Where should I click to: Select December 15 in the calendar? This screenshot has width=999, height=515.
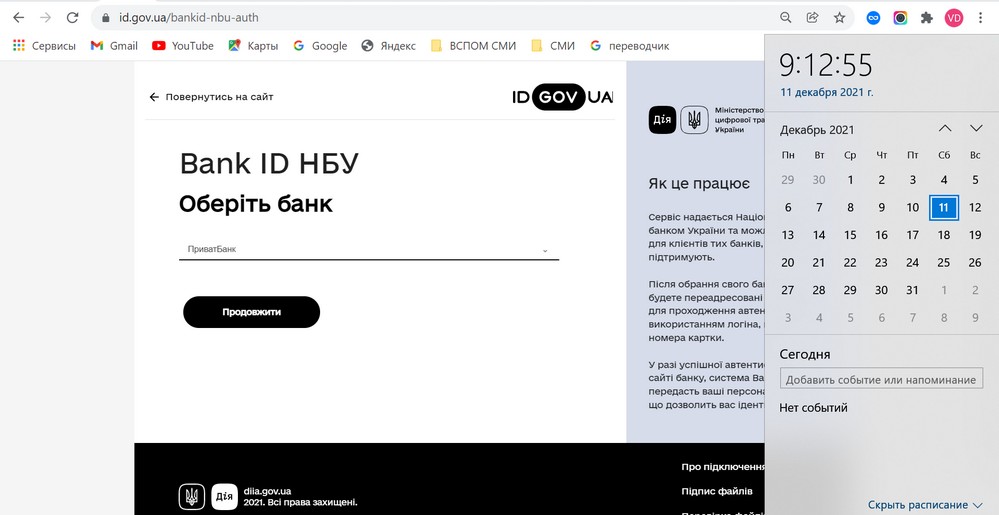850,235
